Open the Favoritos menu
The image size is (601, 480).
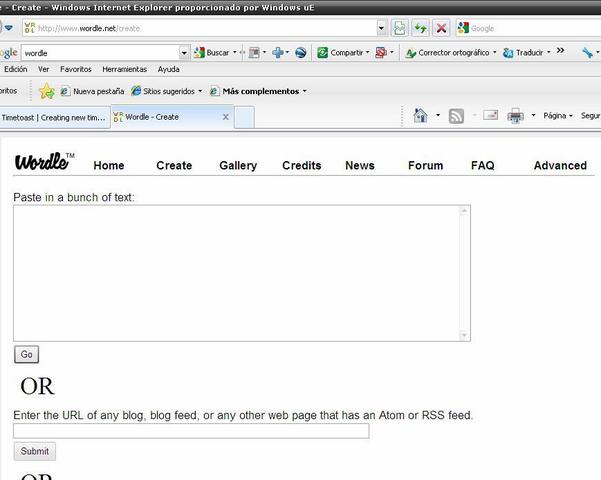(x=76, y=69)
